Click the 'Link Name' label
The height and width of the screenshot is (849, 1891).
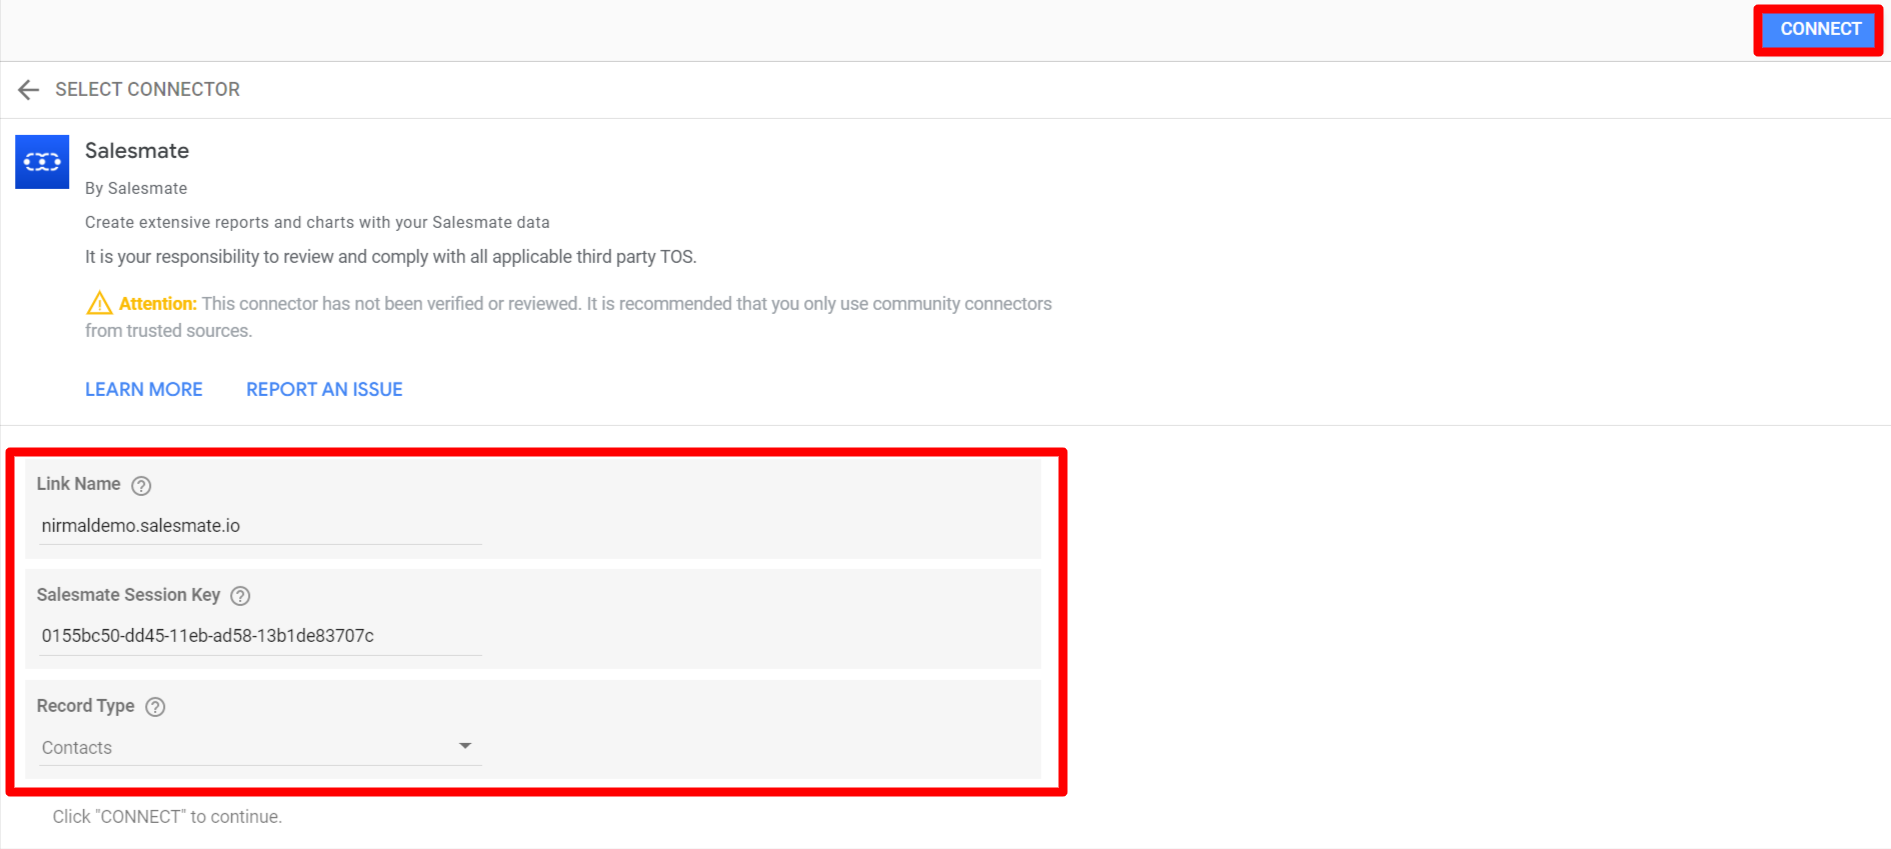[78, 484]
